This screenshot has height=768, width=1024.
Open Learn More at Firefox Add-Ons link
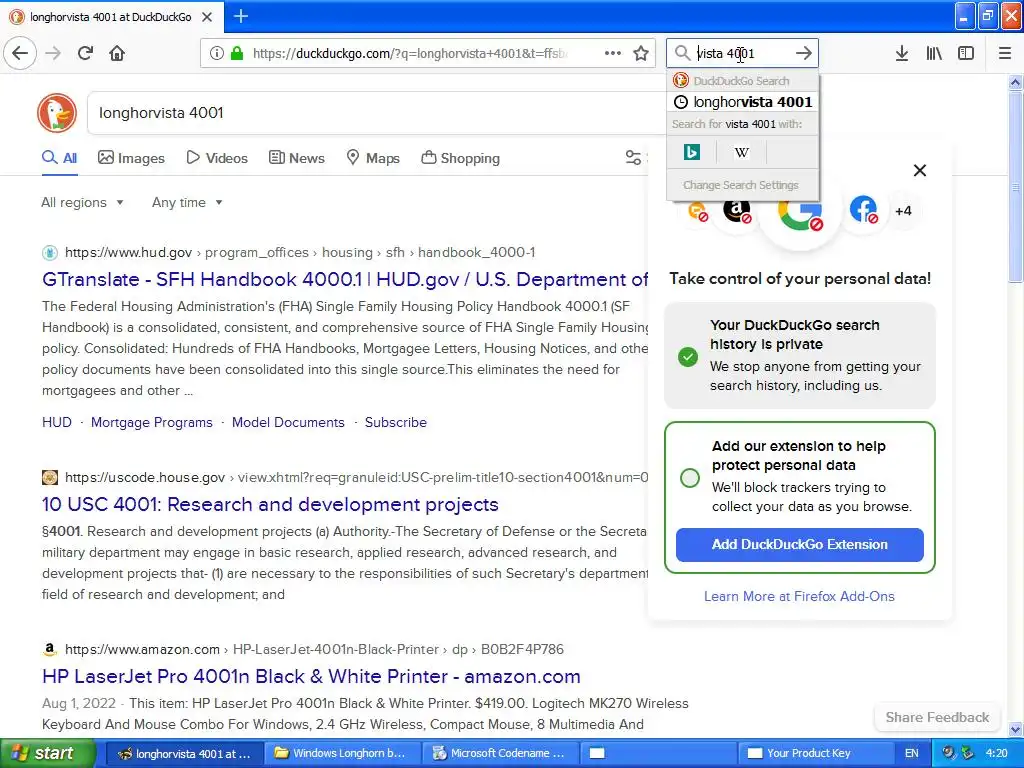click(799, 596)
